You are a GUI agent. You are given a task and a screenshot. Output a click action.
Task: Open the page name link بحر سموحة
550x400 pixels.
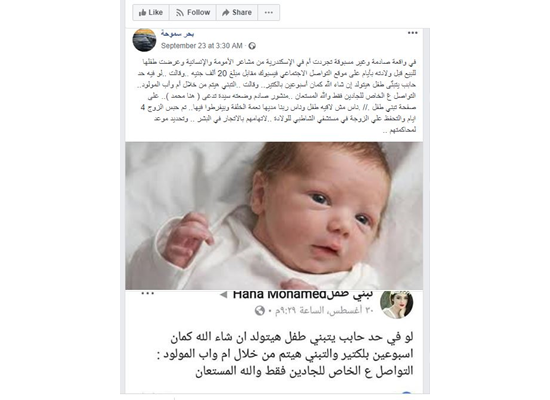pos(177,34)
